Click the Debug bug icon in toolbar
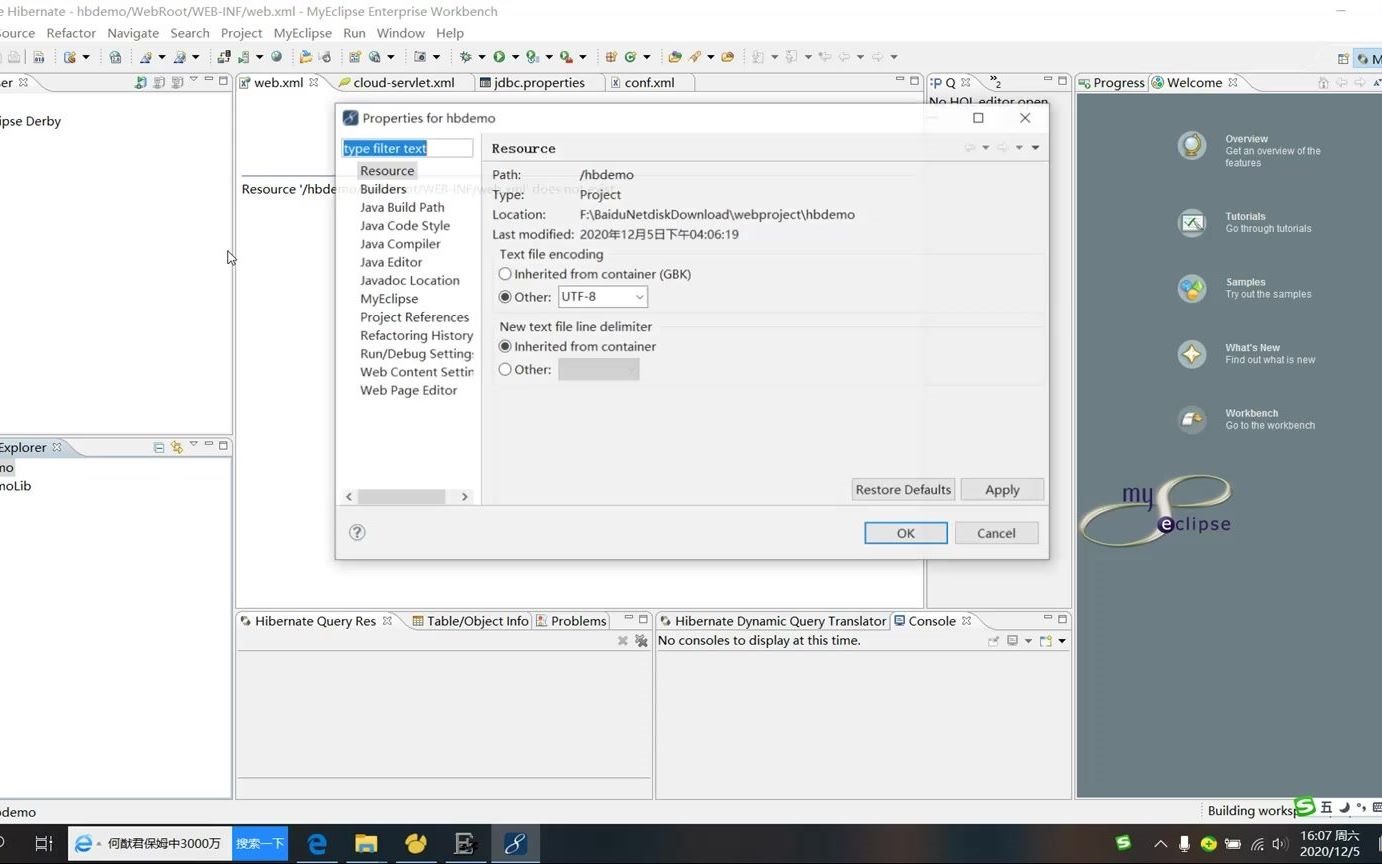The height and width of the screenshot is (864, 1382). [465, 57]
